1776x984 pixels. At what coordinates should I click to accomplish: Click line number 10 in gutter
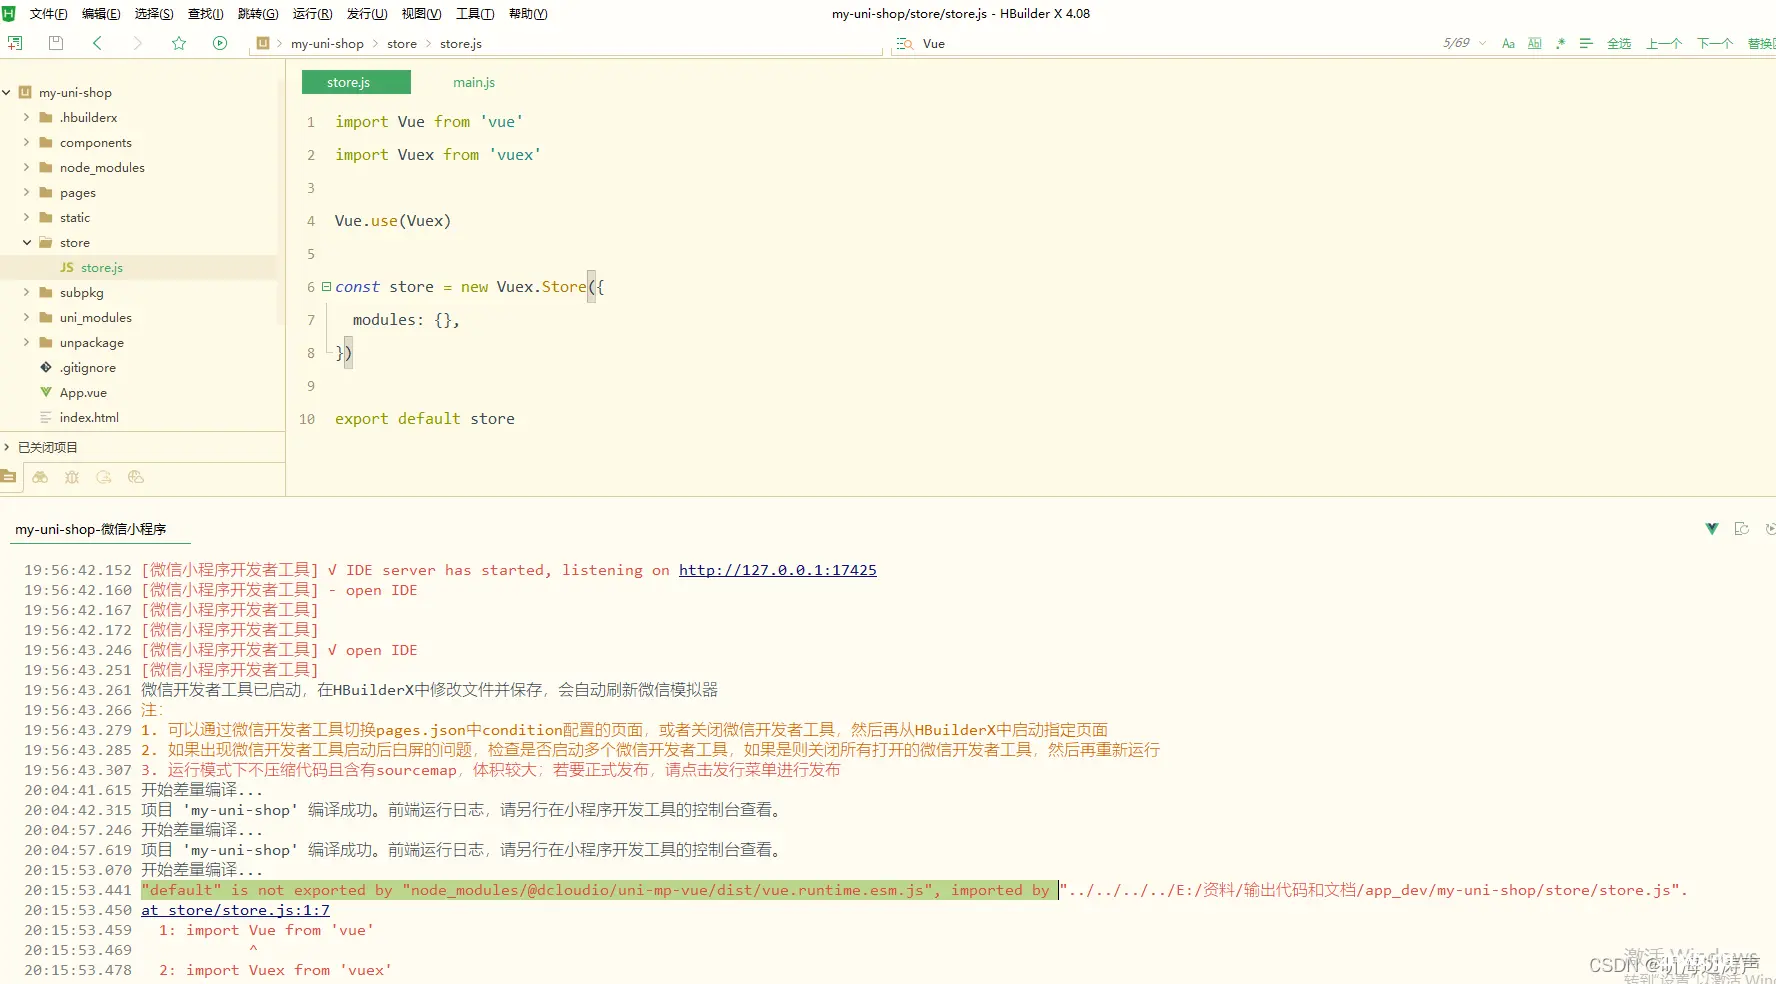[x=307, y=419]
